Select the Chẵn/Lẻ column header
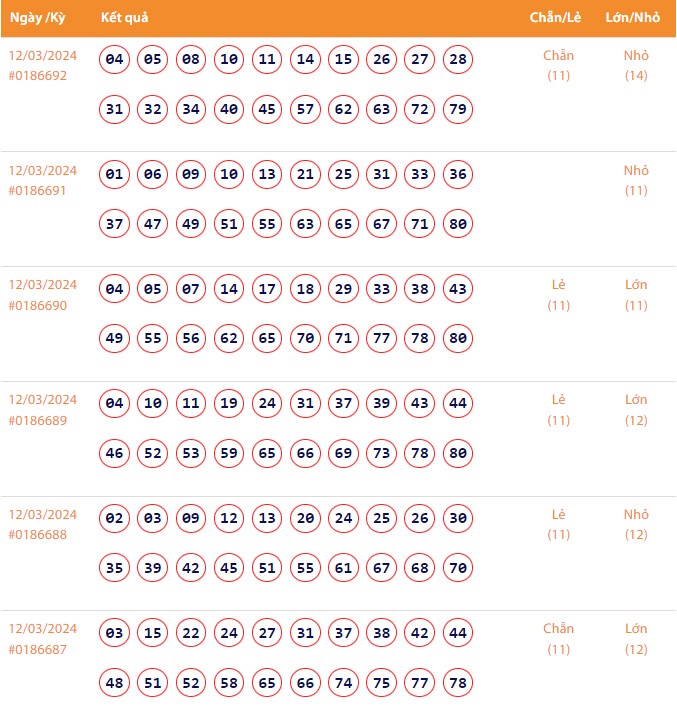This screenshot has width=677, height=716. [558, 18]
